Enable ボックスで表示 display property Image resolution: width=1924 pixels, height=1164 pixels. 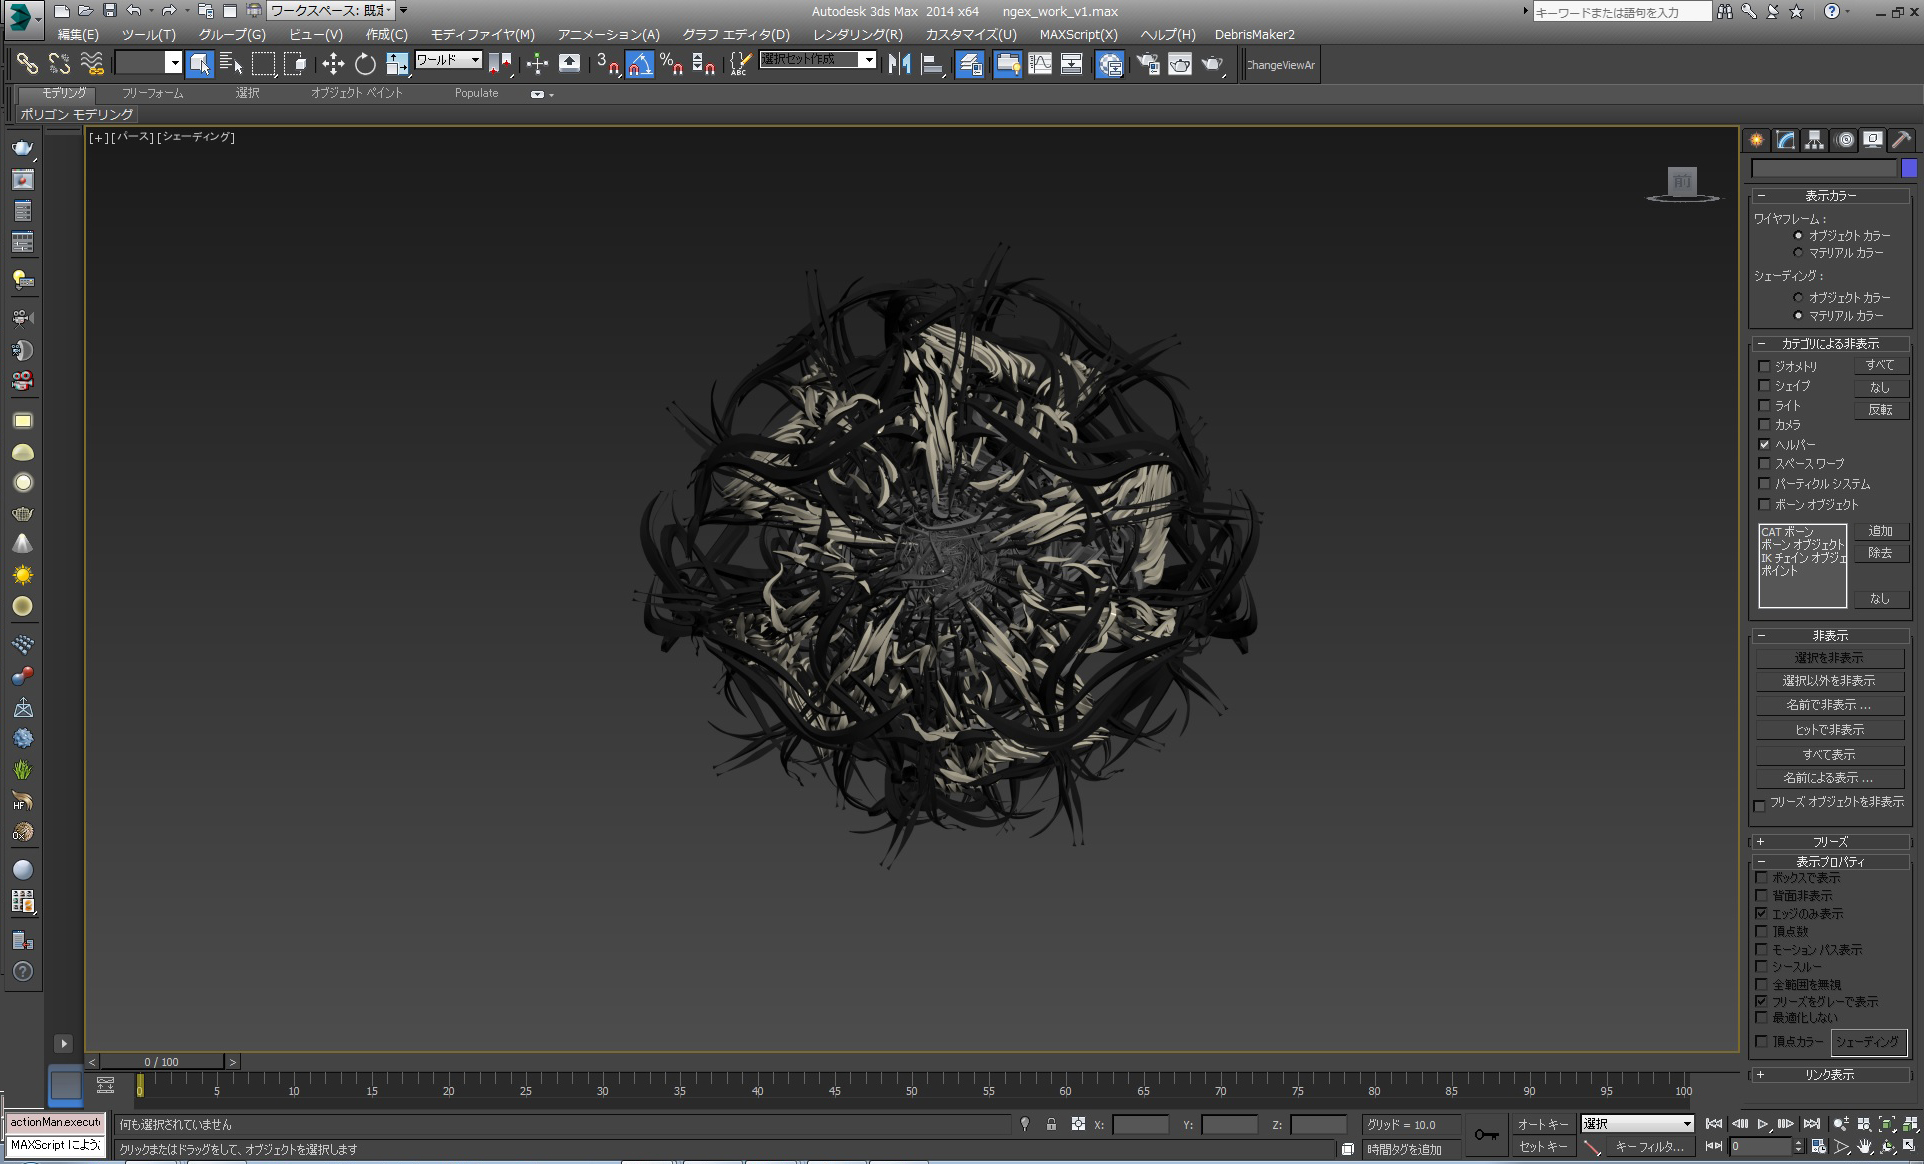click(1761, 878)
